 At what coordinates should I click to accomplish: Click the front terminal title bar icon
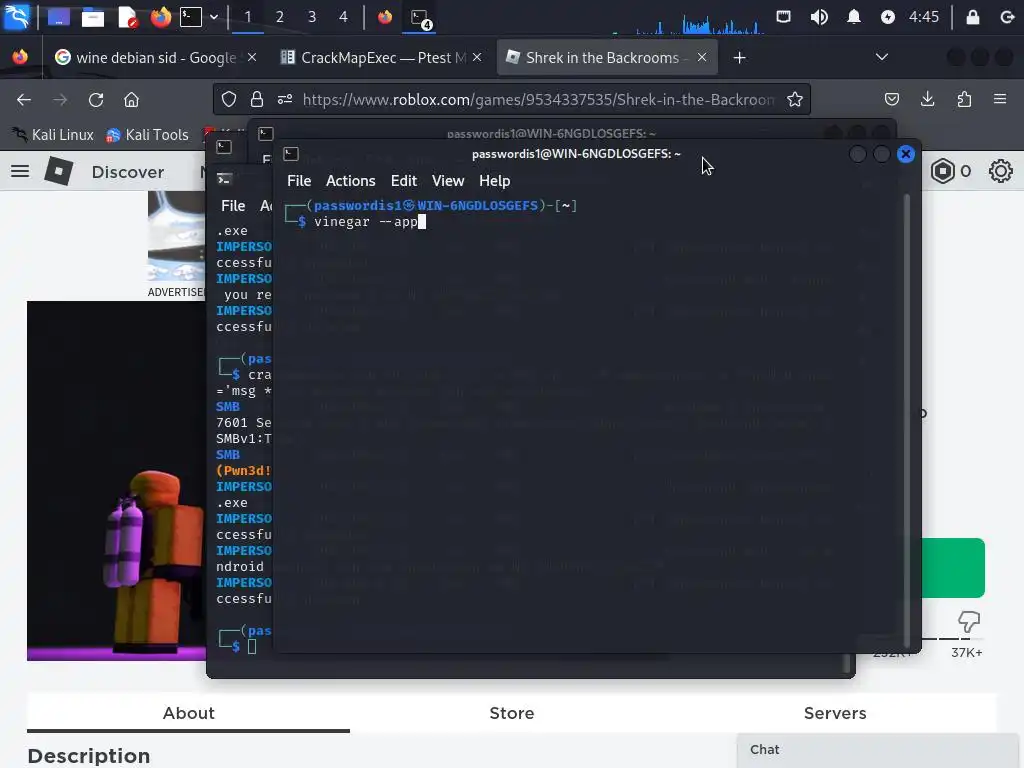pyautogui.click(x=291, y=154)
